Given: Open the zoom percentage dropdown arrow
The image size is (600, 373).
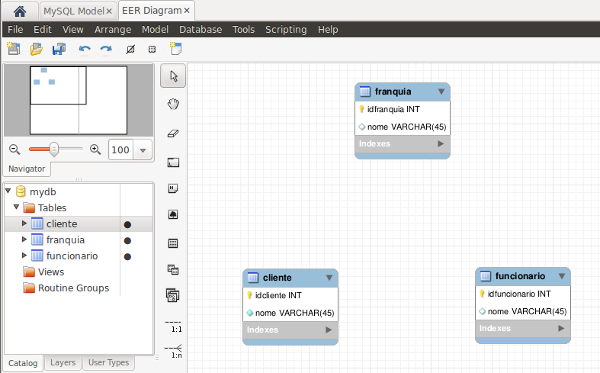Looking at the screenshot, I should pos(143,150).
